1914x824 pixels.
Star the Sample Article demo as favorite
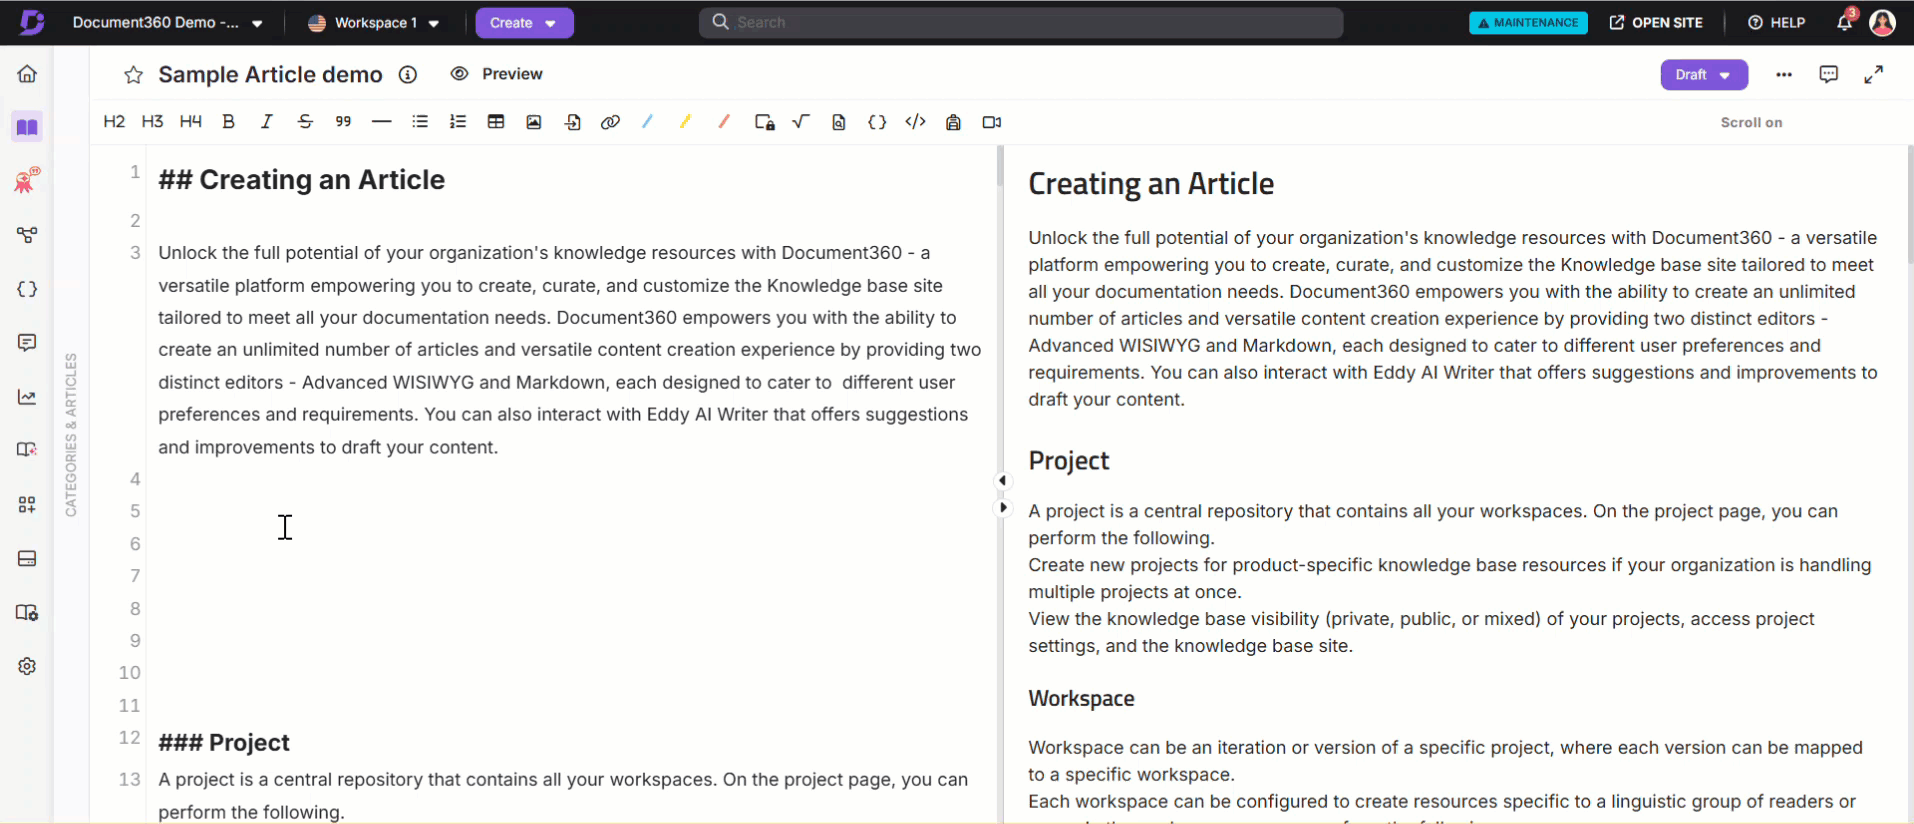tap(133, 75)
